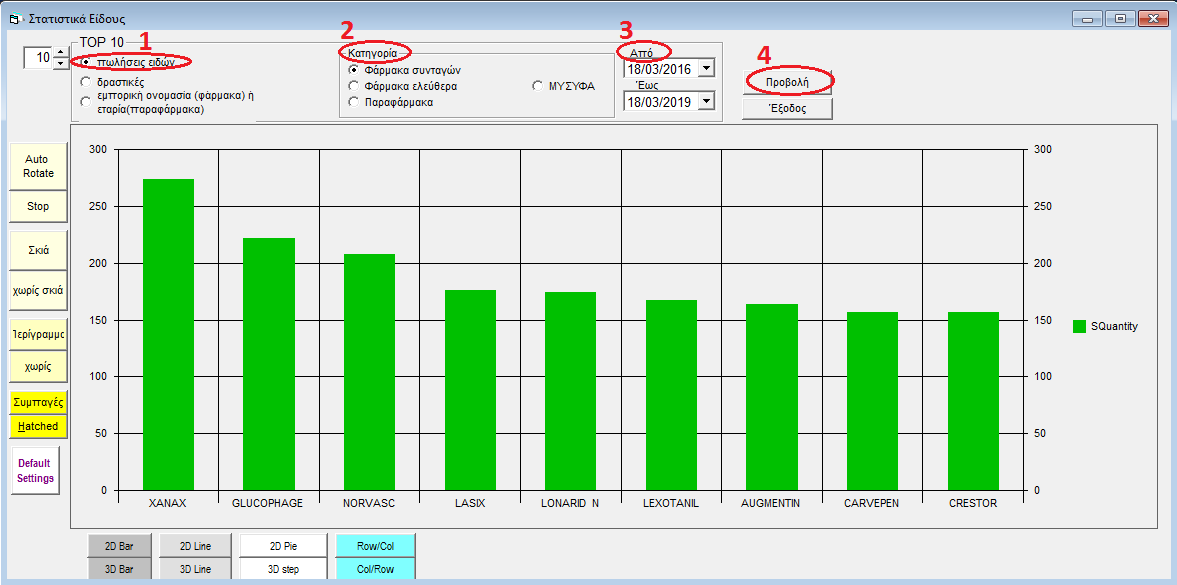Switch chart to 2D Bar
The image size is (1177, 585).
[119, 546]
